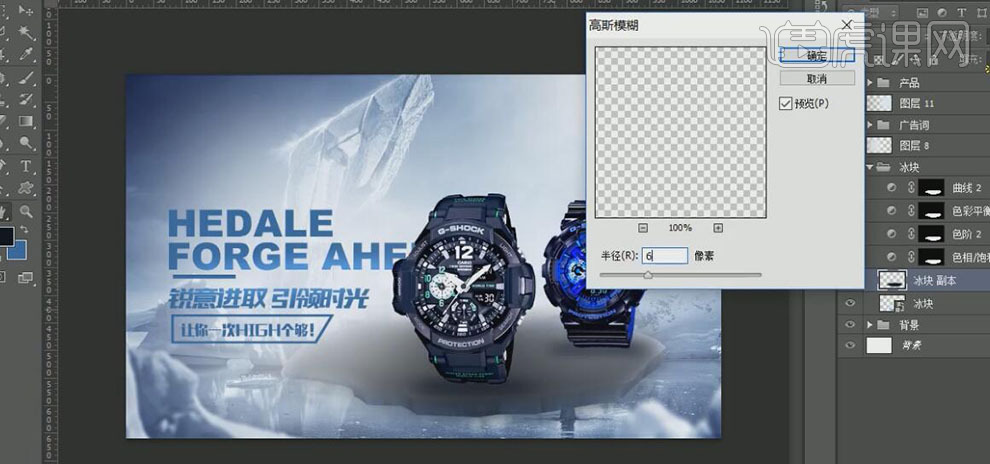Zoom in the Gaussian blur preview
This screenshot has width=990, height=464.
tap(718, 228)
